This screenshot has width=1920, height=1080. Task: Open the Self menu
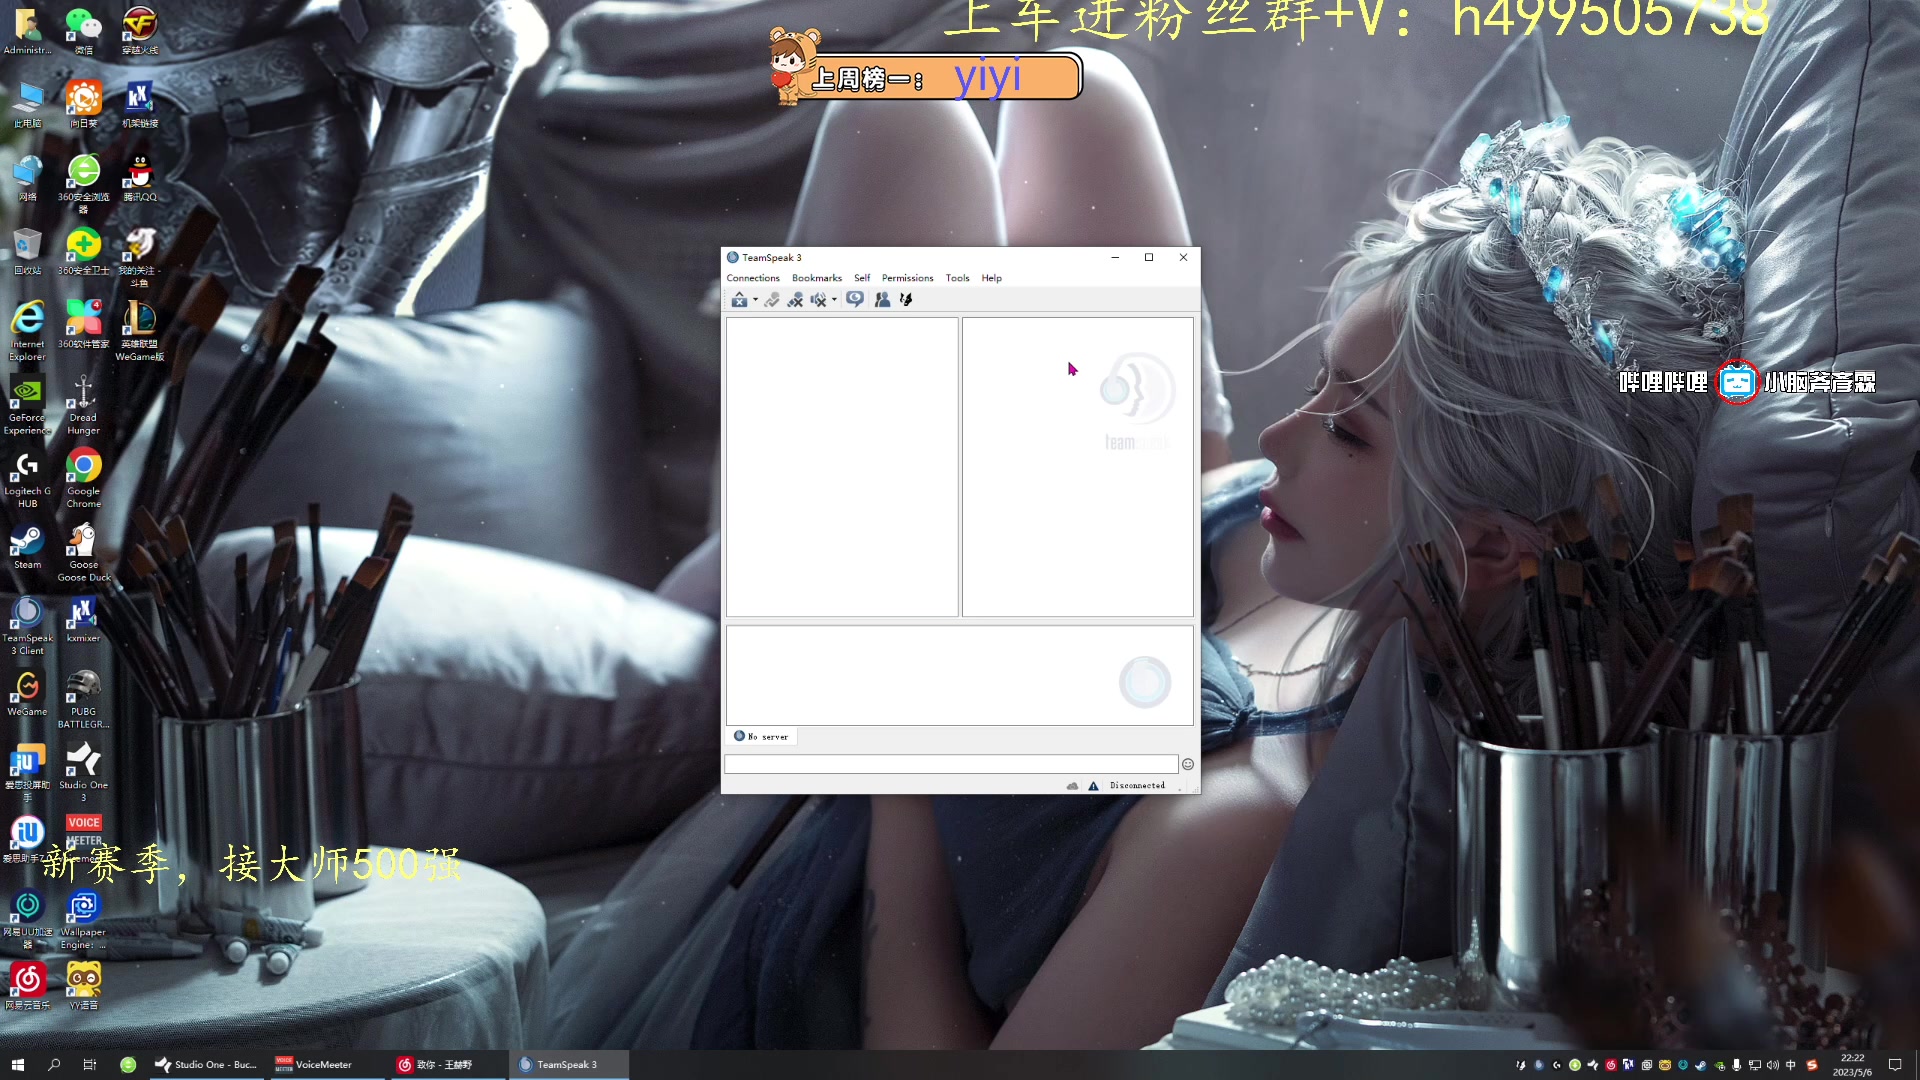coord(861,278)
